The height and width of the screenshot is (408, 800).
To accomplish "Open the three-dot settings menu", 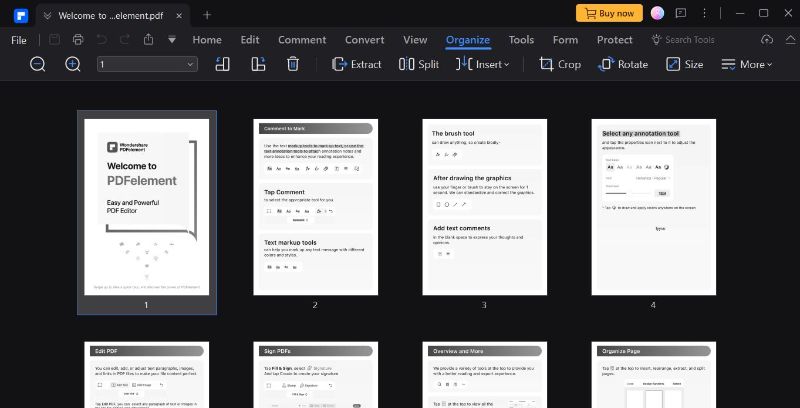I will pos(705,13).
